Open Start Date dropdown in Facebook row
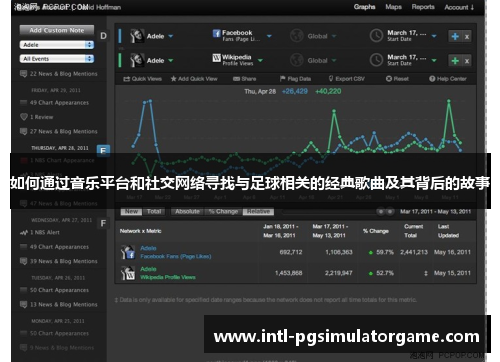Screen dimensions: 500x362 point(434,36)
